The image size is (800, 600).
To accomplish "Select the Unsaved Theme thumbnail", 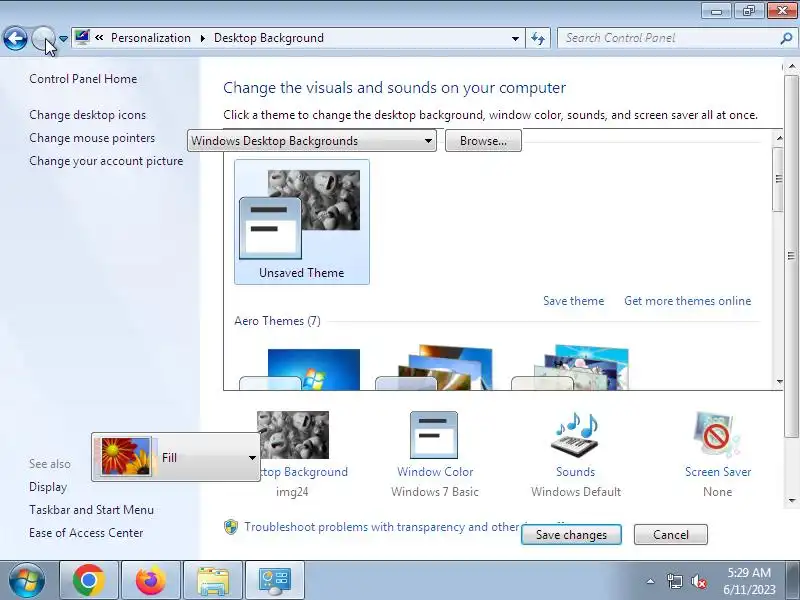I will point(302,222).
